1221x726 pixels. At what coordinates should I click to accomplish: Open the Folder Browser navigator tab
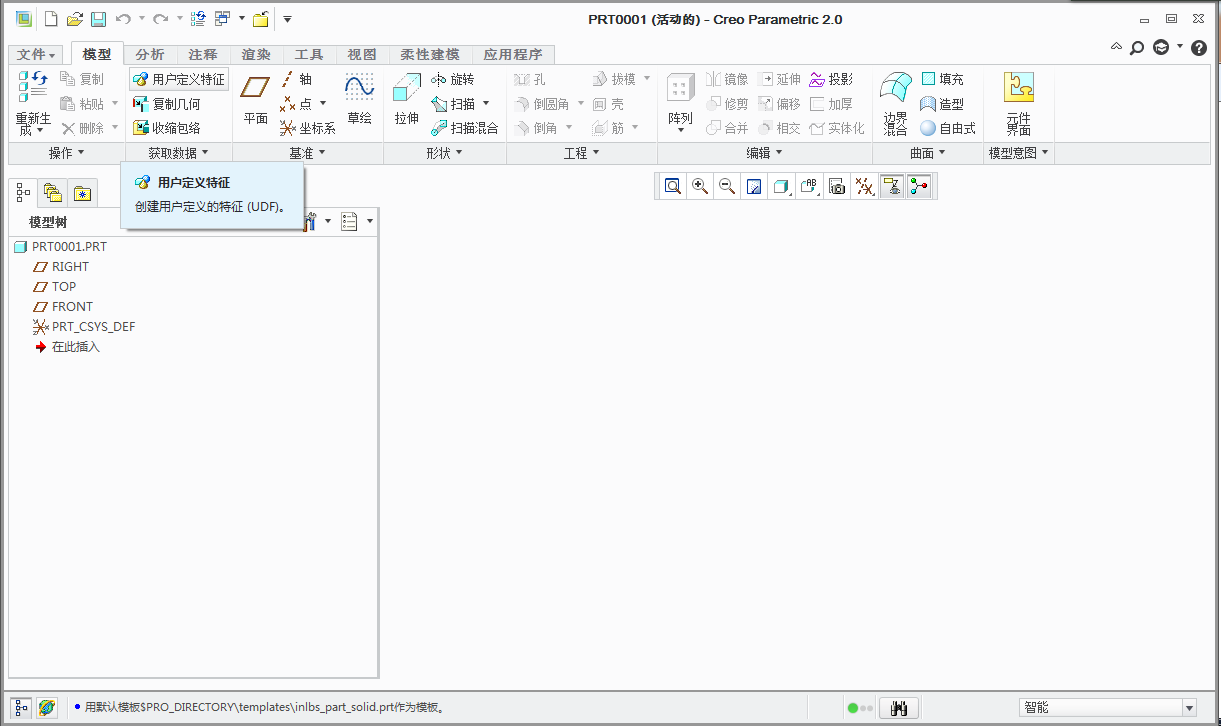pos(52,193)
